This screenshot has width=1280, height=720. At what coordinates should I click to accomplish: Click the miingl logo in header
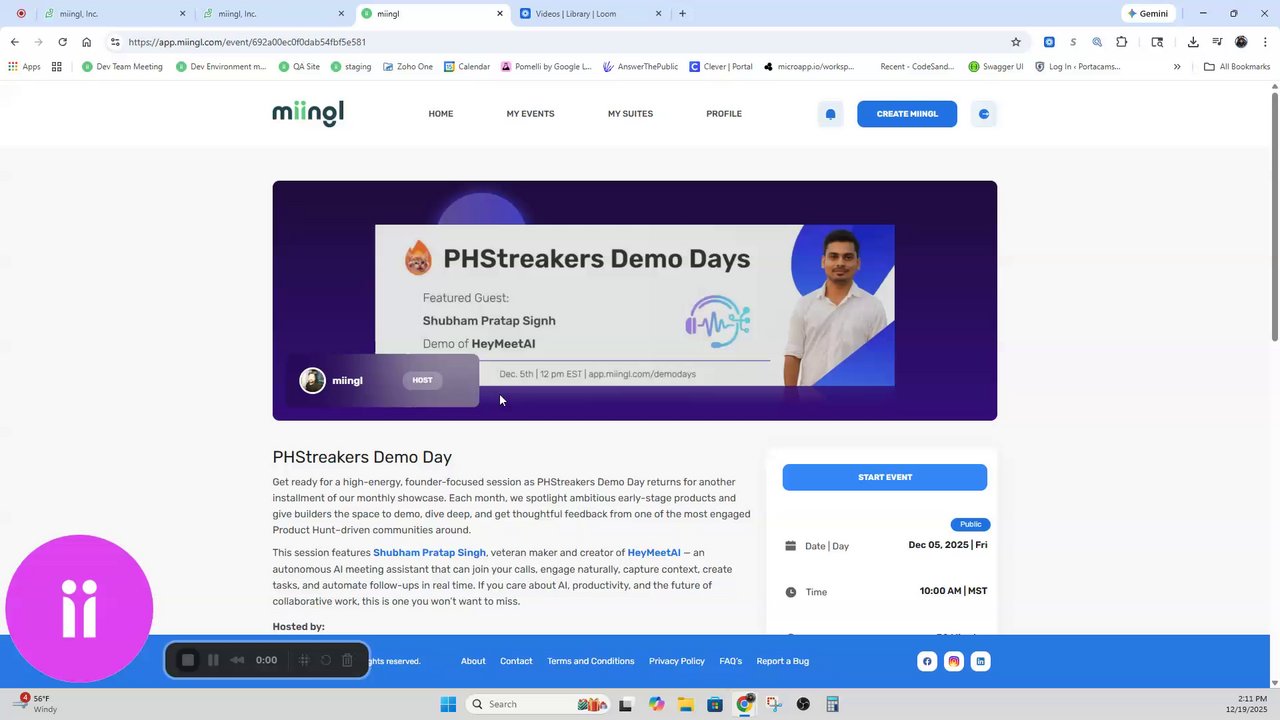pos(308,113)
